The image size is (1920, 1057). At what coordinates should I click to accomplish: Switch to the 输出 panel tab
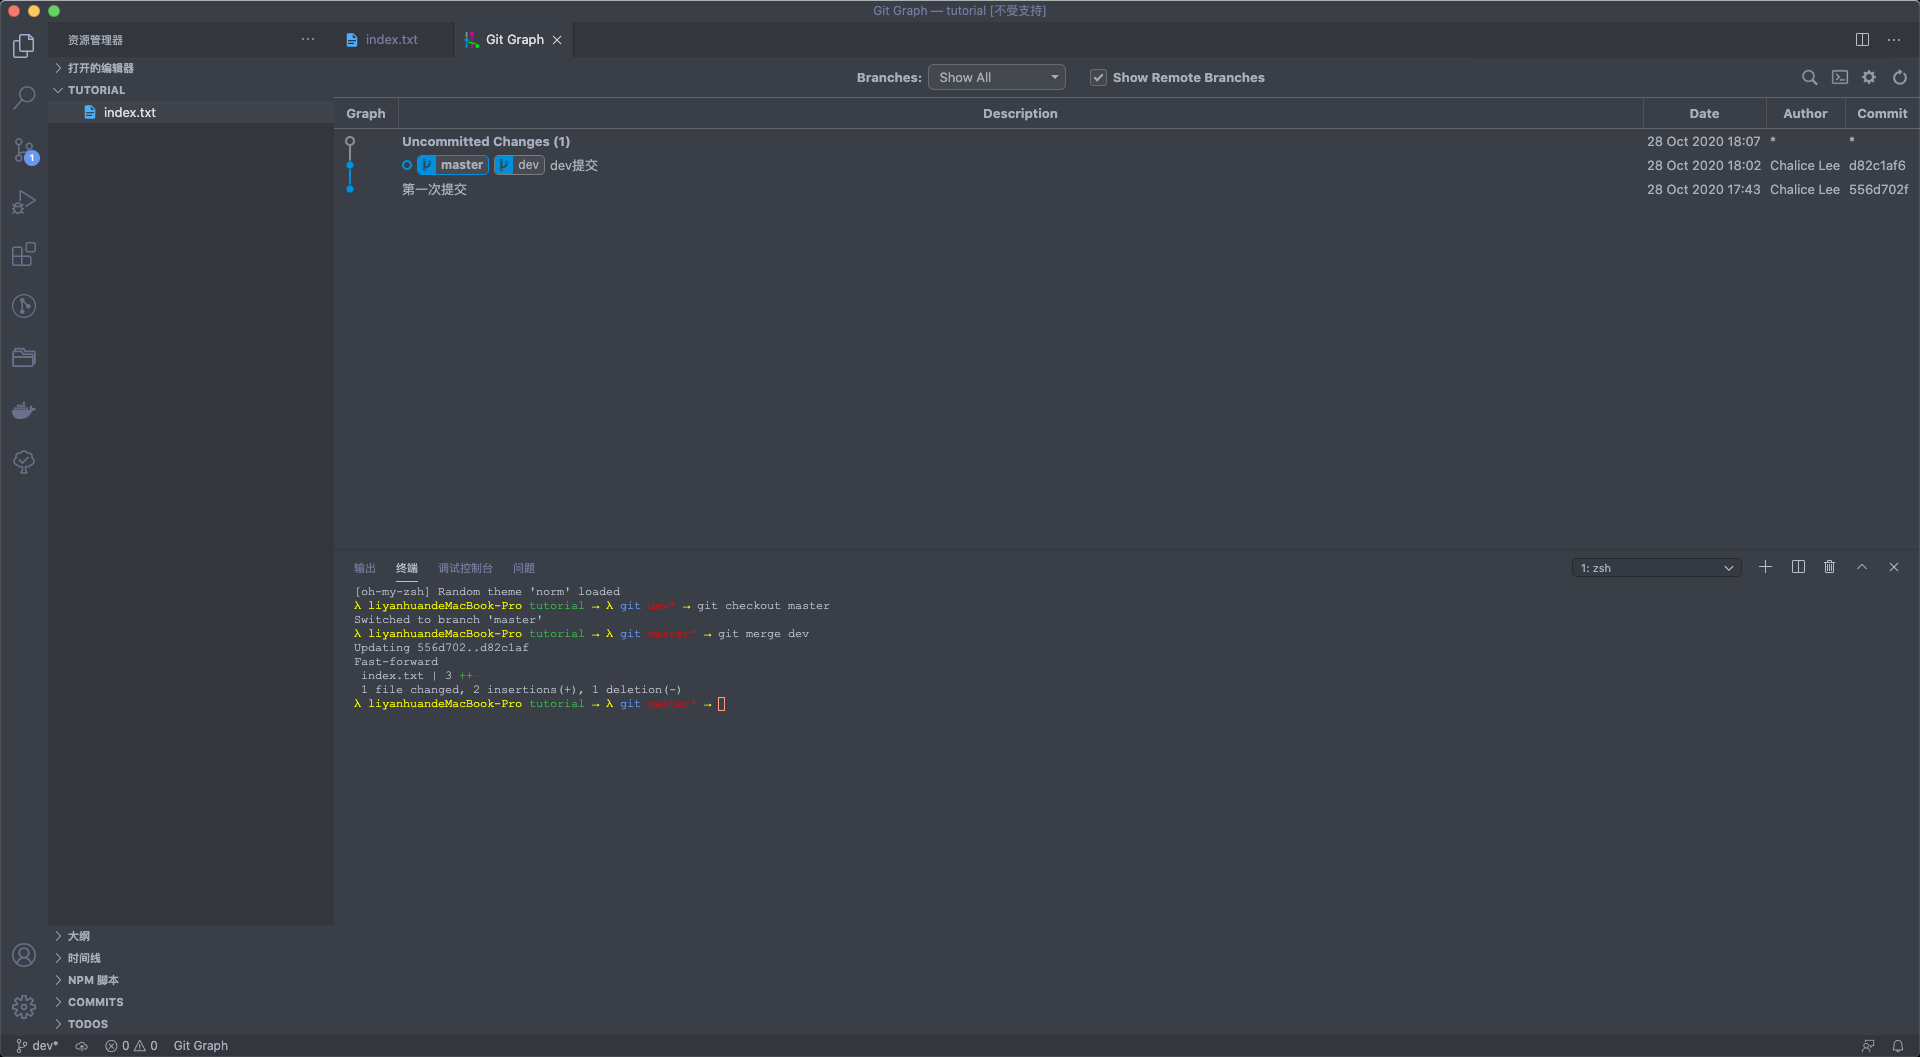pyautogui.click(x=365, y=568)
